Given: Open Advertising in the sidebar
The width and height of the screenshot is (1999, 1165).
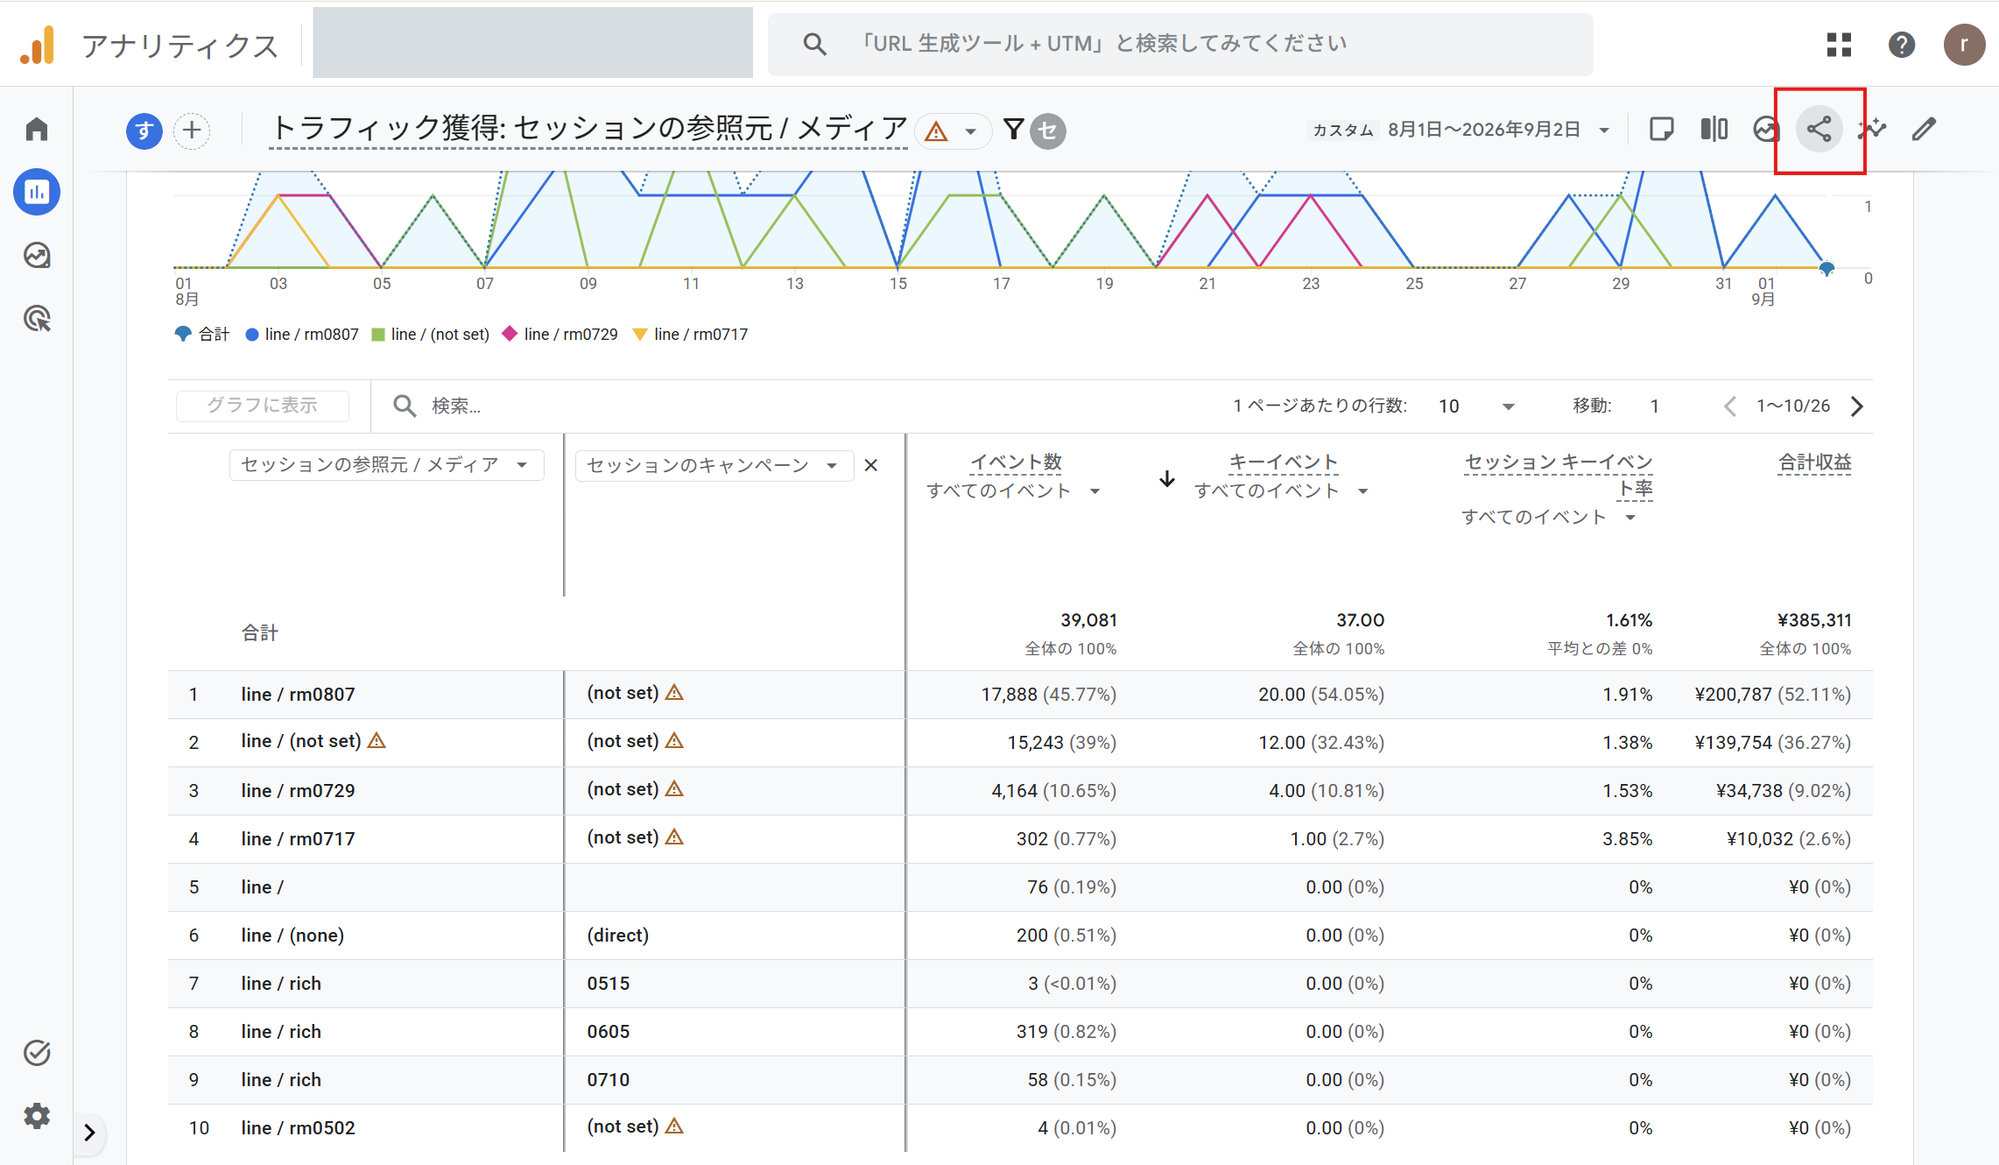Looking at the screenshot, I should click(x=37, y=319).
